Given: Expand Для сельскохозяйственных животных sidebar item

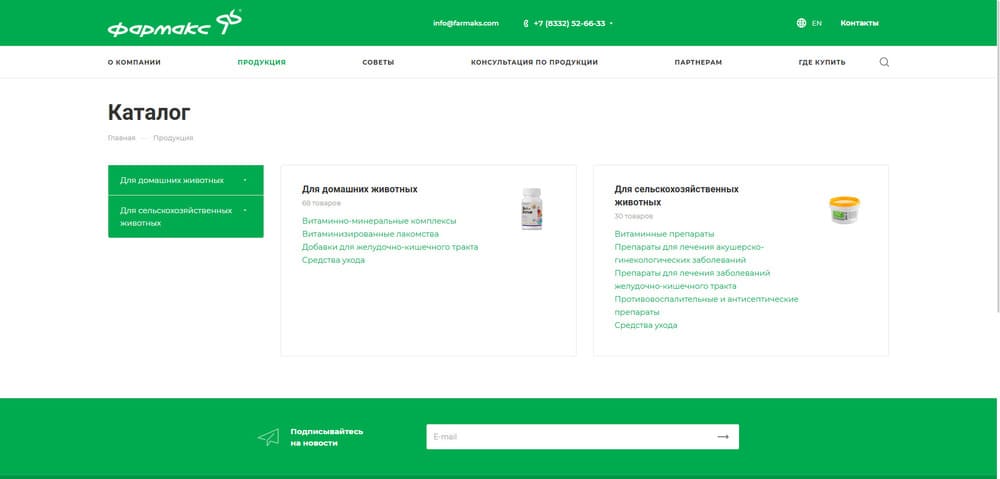Looking at the screenshot, I should coord(245,210).
